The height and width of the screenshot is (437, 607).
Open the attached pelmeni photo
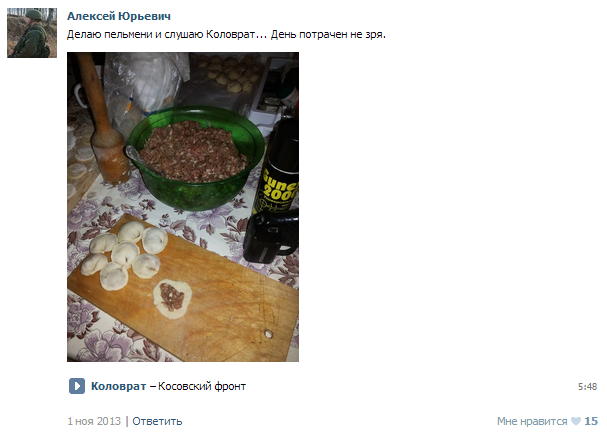[183, 207]
